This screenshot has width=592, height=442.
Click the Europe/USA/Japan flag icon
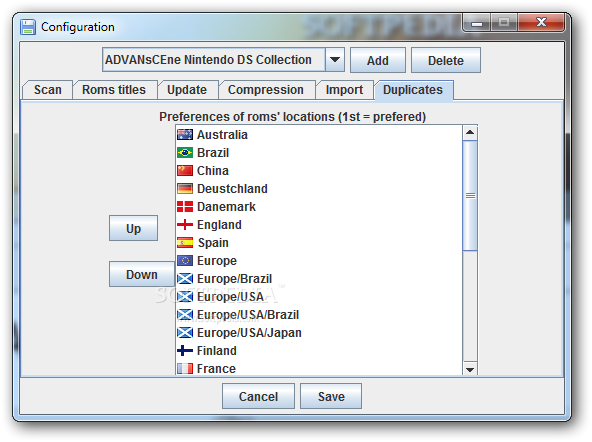(185, 333)
